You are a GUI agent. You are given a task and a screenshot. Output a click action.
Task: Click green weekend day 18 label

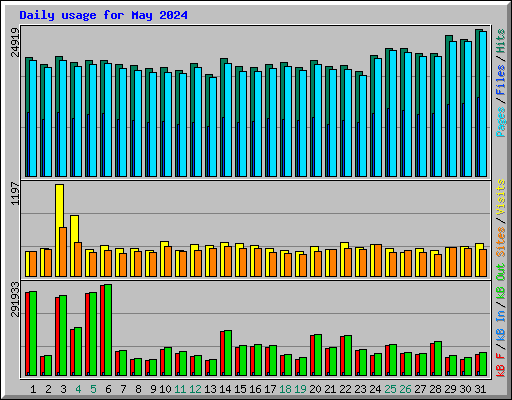285,389
